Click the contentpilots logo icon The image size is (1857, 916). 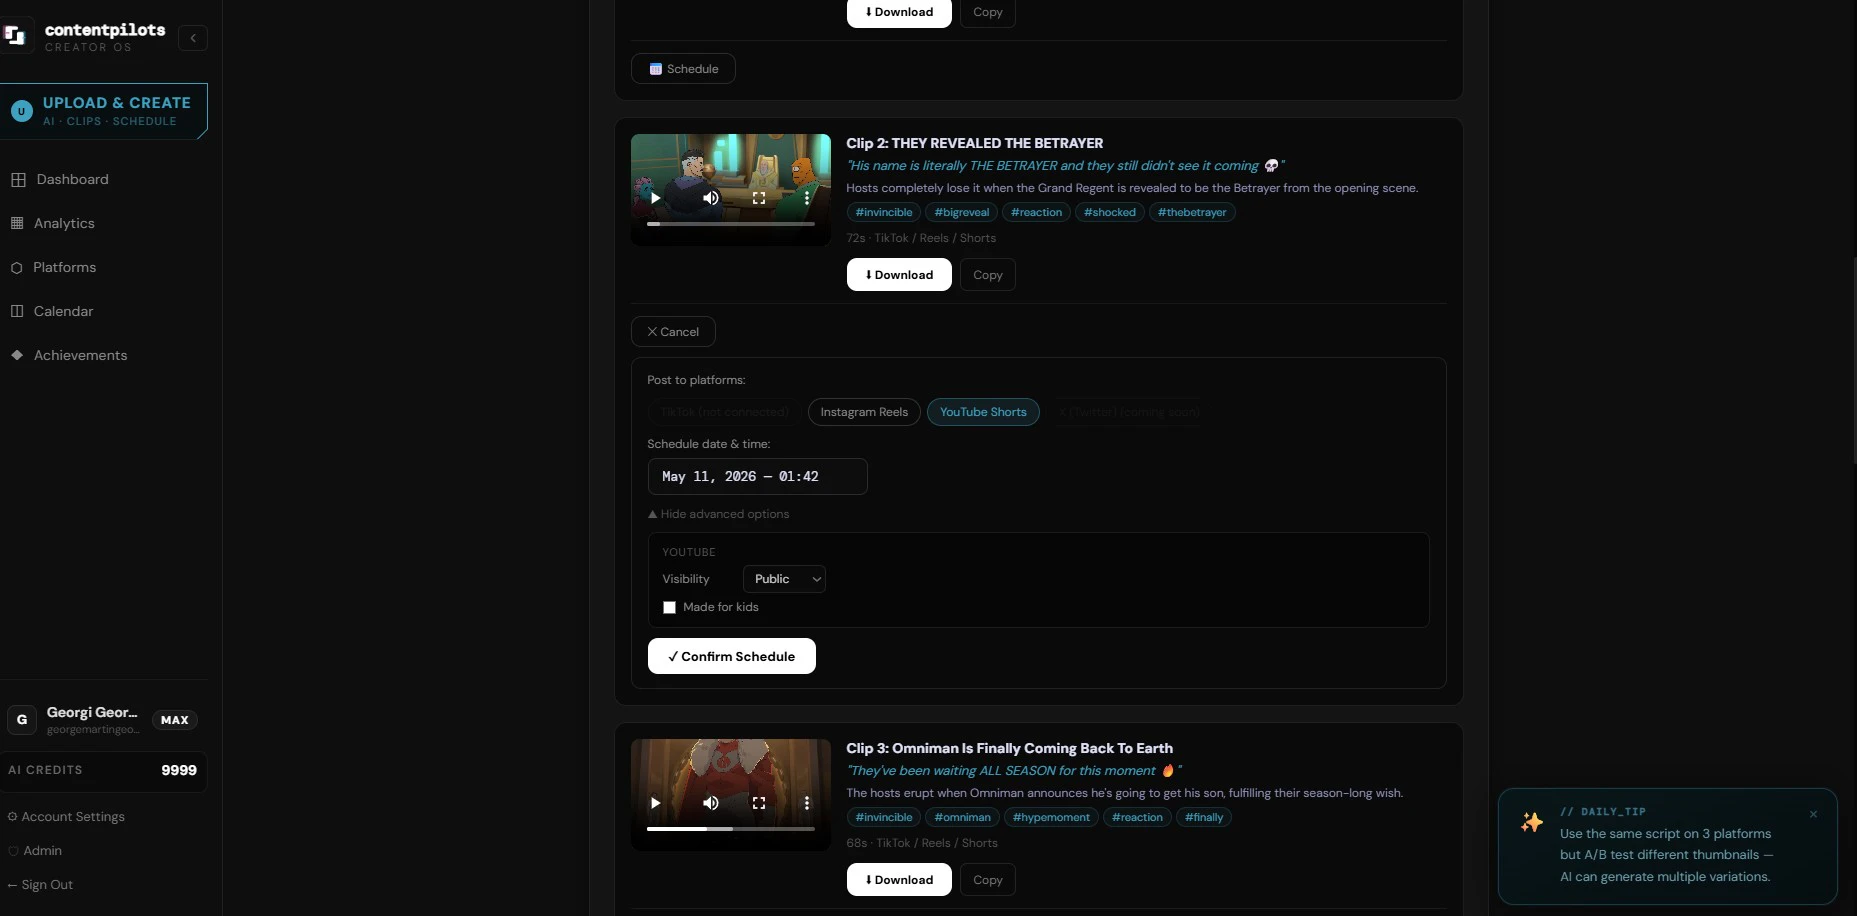pos(14,36)
